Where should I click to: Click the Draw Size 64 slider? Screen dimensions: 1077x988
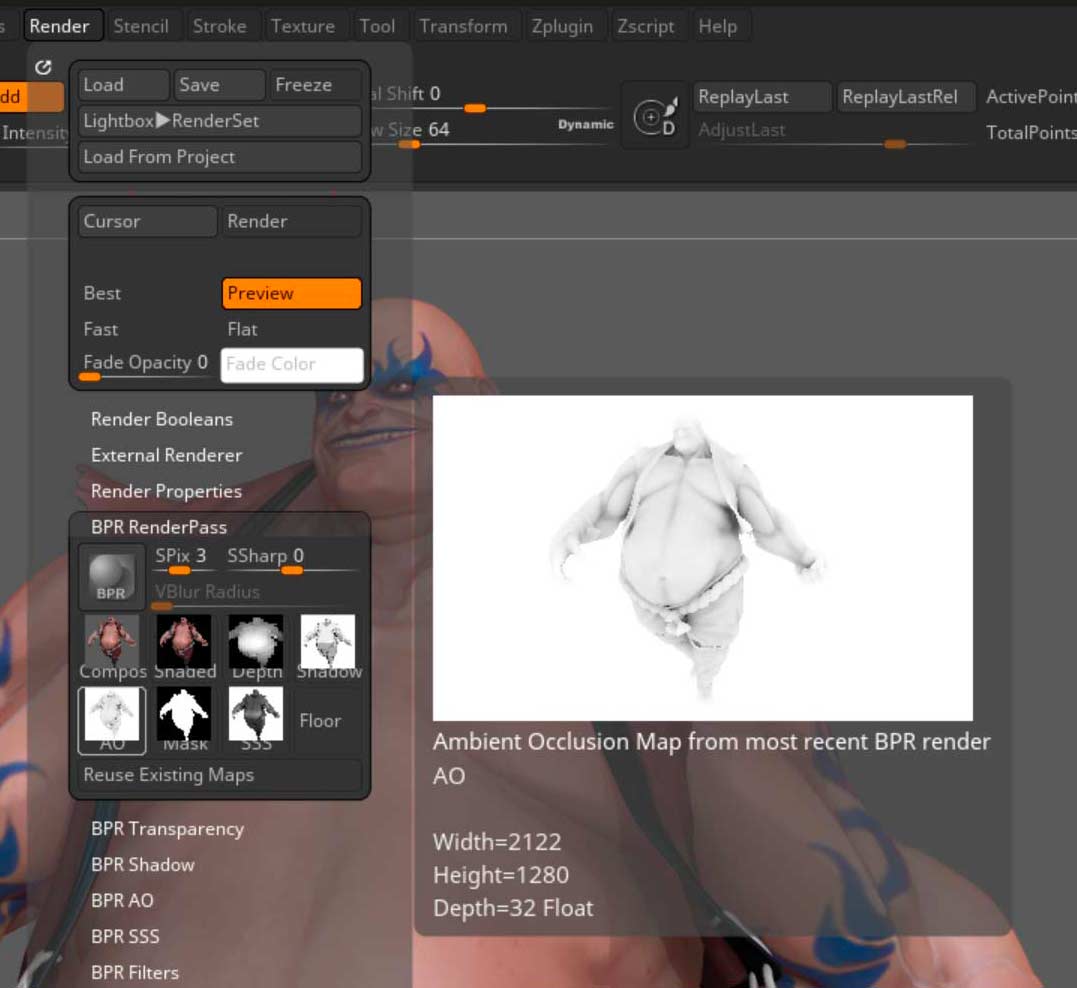pos(492,133)
